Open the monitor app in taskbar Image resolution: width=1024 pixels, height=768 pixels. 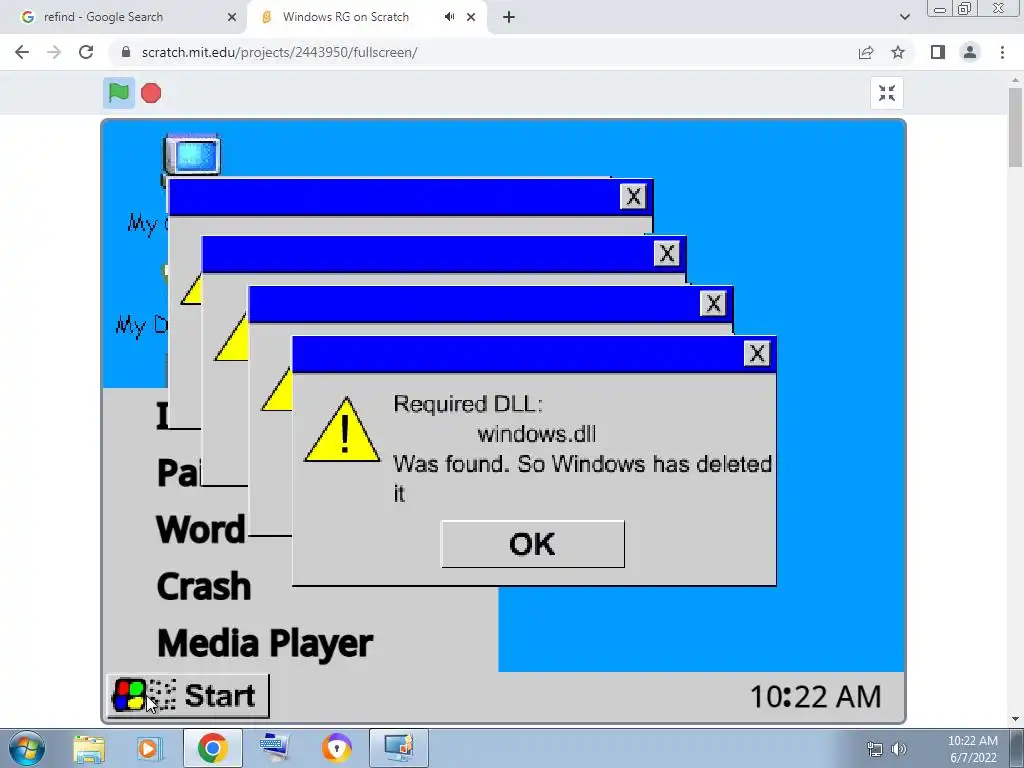[x=399, y=748]
